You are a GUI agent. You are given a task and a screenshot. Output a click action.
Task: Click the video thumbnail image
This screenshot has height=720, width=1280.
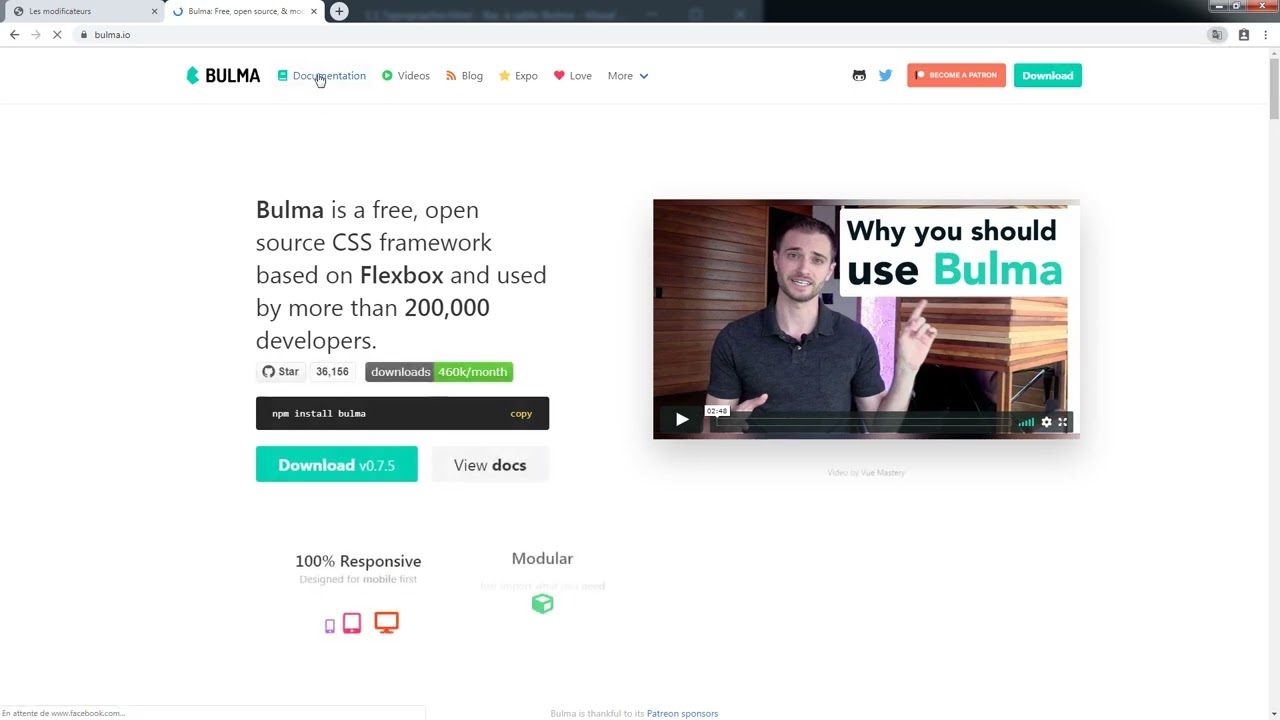(866, 319)
